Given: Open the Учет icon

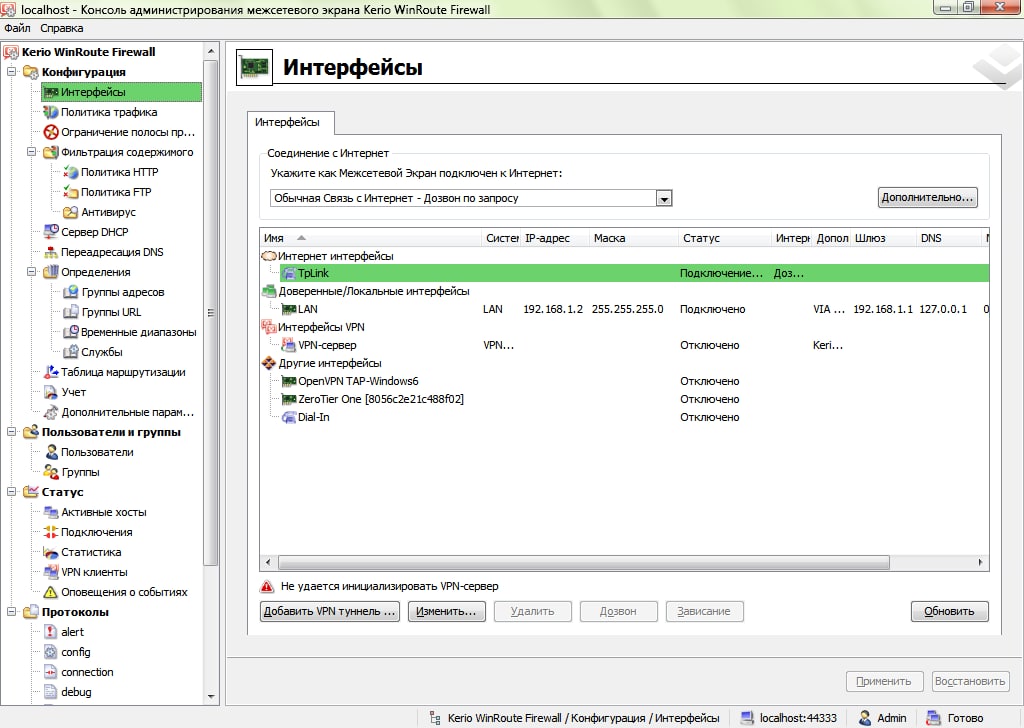Looking at the screenshot, I should click(51, 392).
